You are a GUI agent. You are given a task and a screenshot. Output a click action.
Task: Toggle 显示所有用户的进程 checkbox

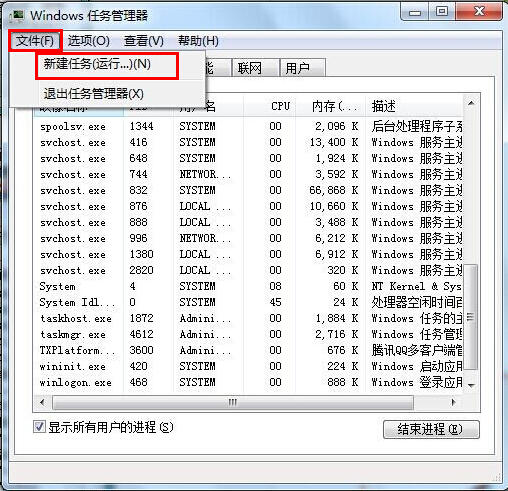pyautogui.click(x=39, y=427)
